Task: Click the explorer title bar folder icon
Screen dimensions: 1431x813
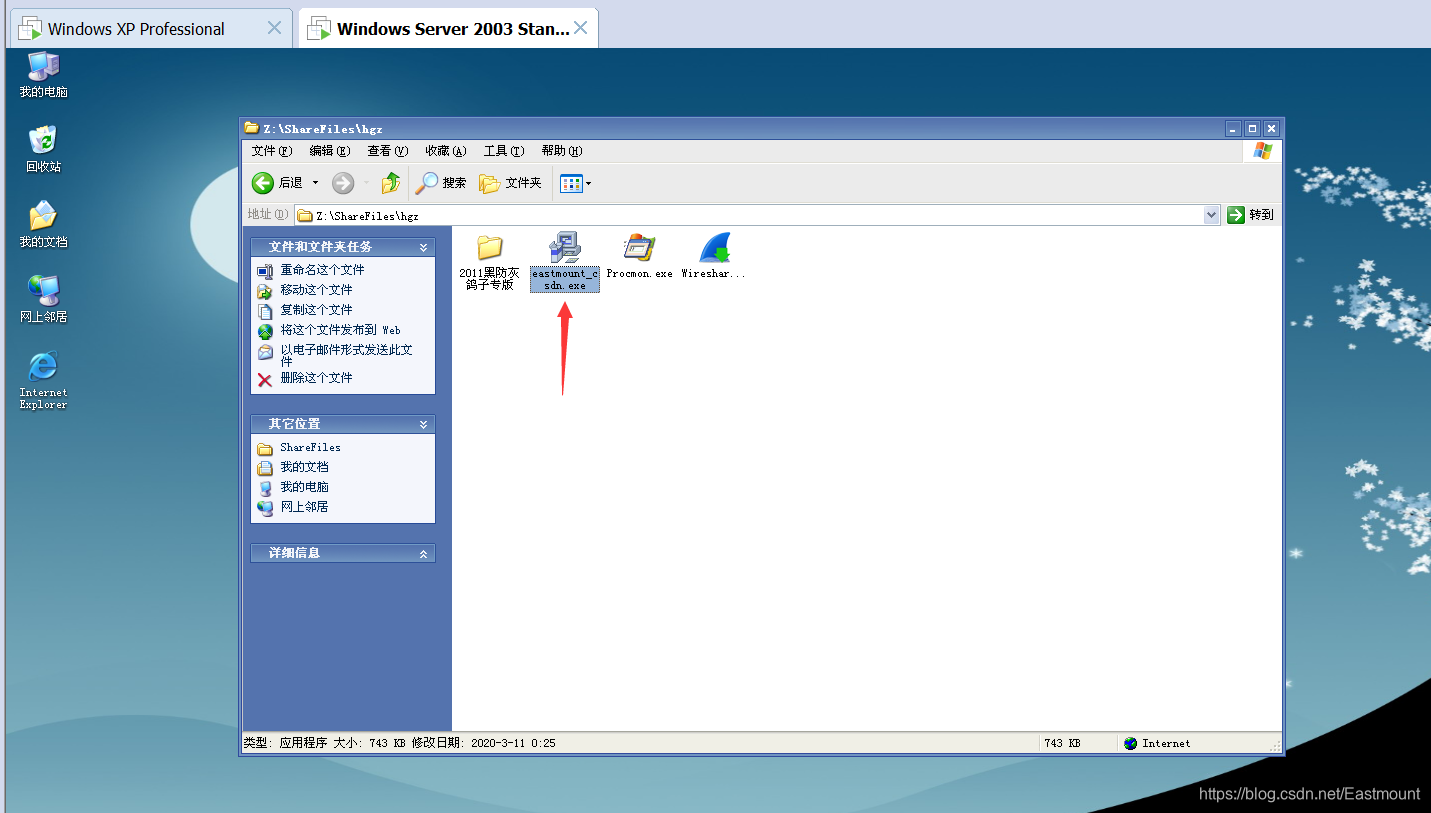Action: tap(252, 128)
